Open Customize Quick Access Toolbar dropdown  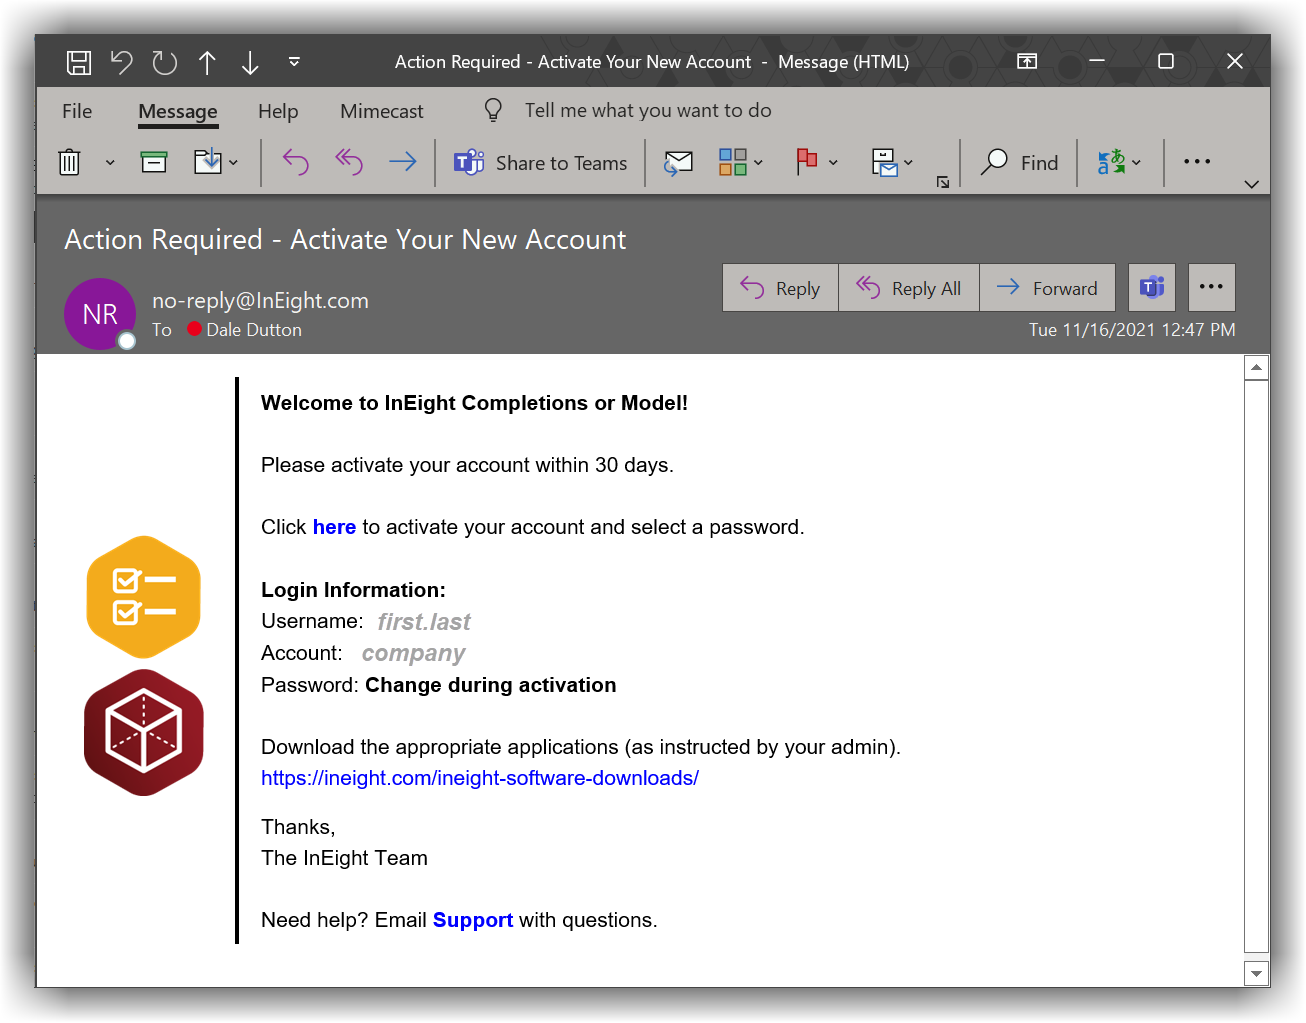point(294,62)
